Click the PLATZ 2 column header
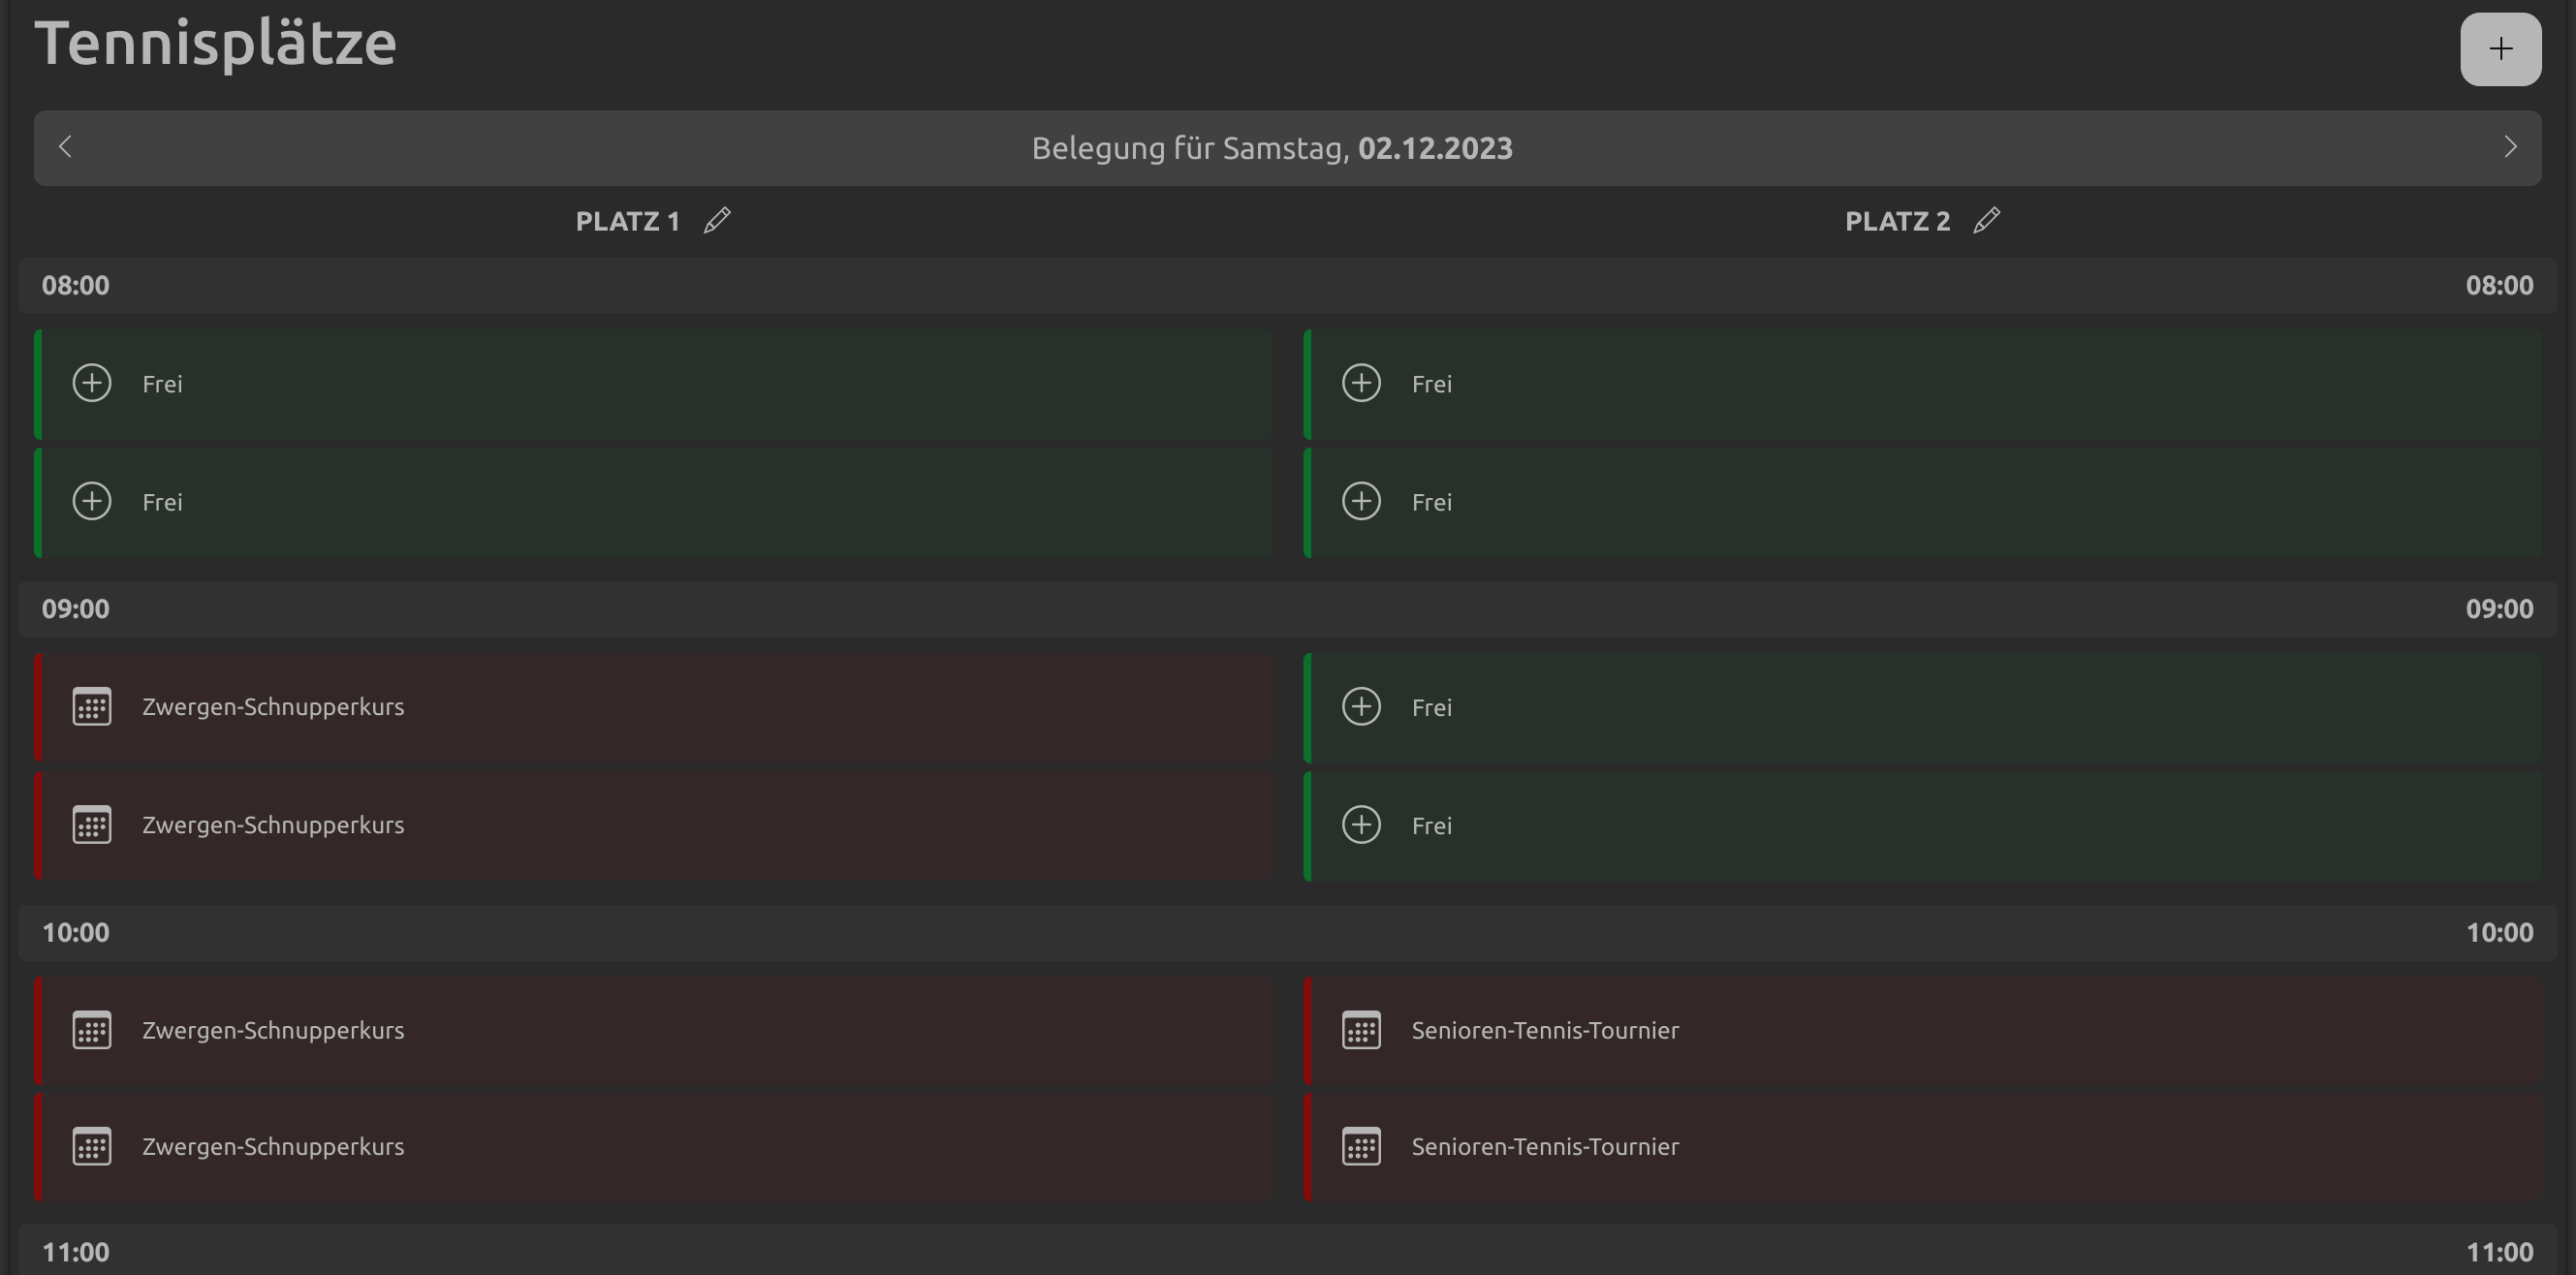The image size is (2576, 1275). (1897, 221)
